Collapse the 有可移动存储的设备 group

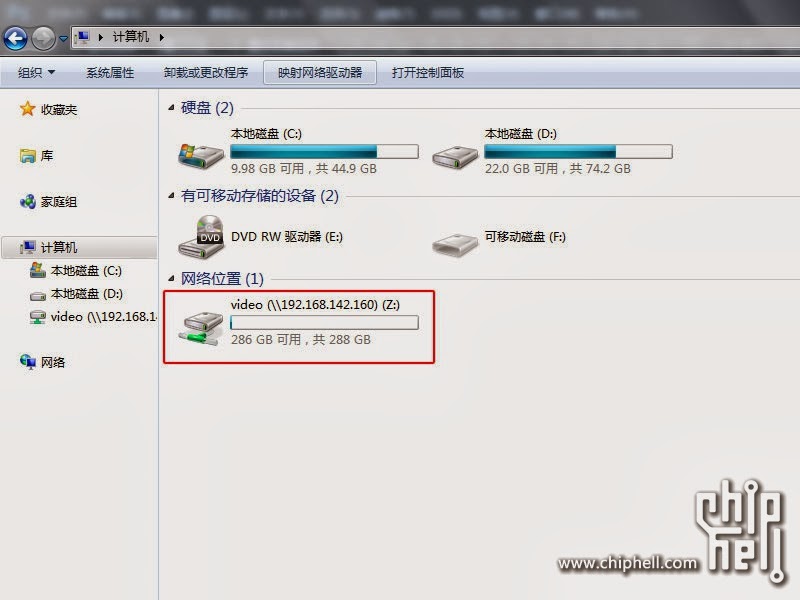(x=171, y=195)
